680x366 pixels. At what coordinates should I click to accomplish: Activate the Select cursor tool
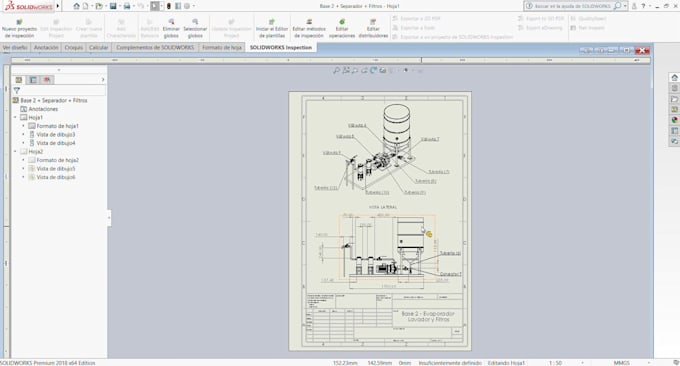[x=154, y=6]
